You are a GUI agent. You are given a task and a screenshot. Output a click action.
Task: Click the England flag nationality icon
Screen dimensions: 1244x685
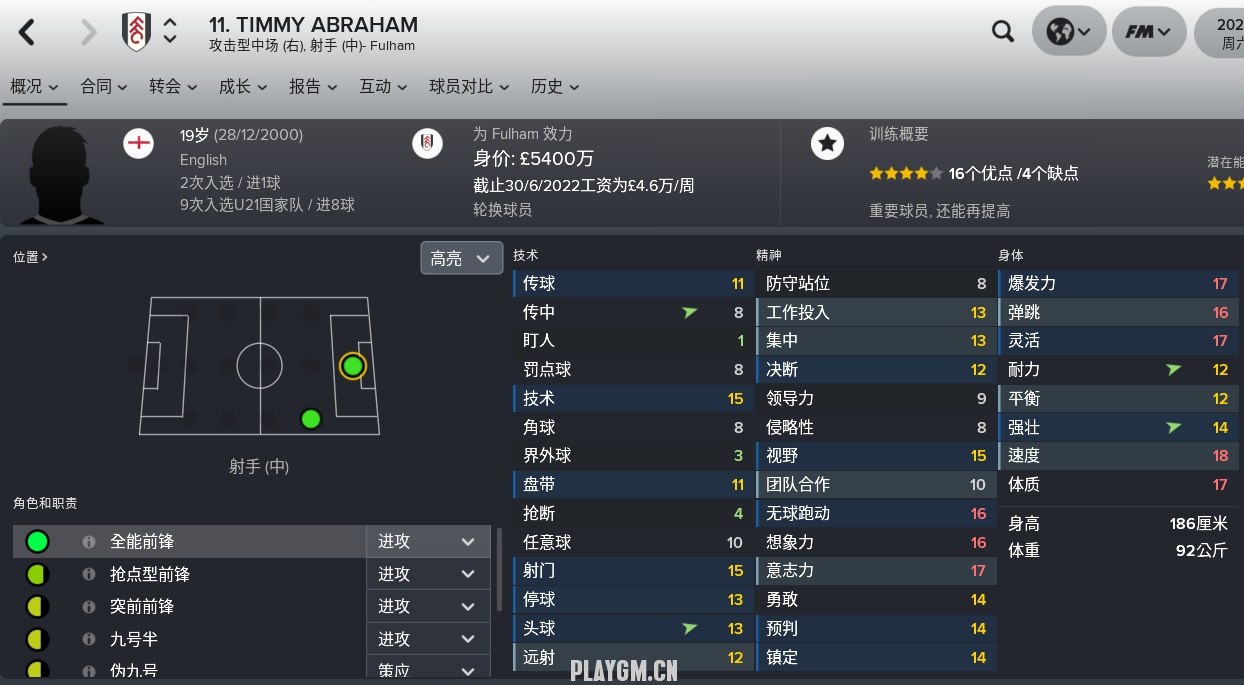pyautogui.click(x=139, y=144)
